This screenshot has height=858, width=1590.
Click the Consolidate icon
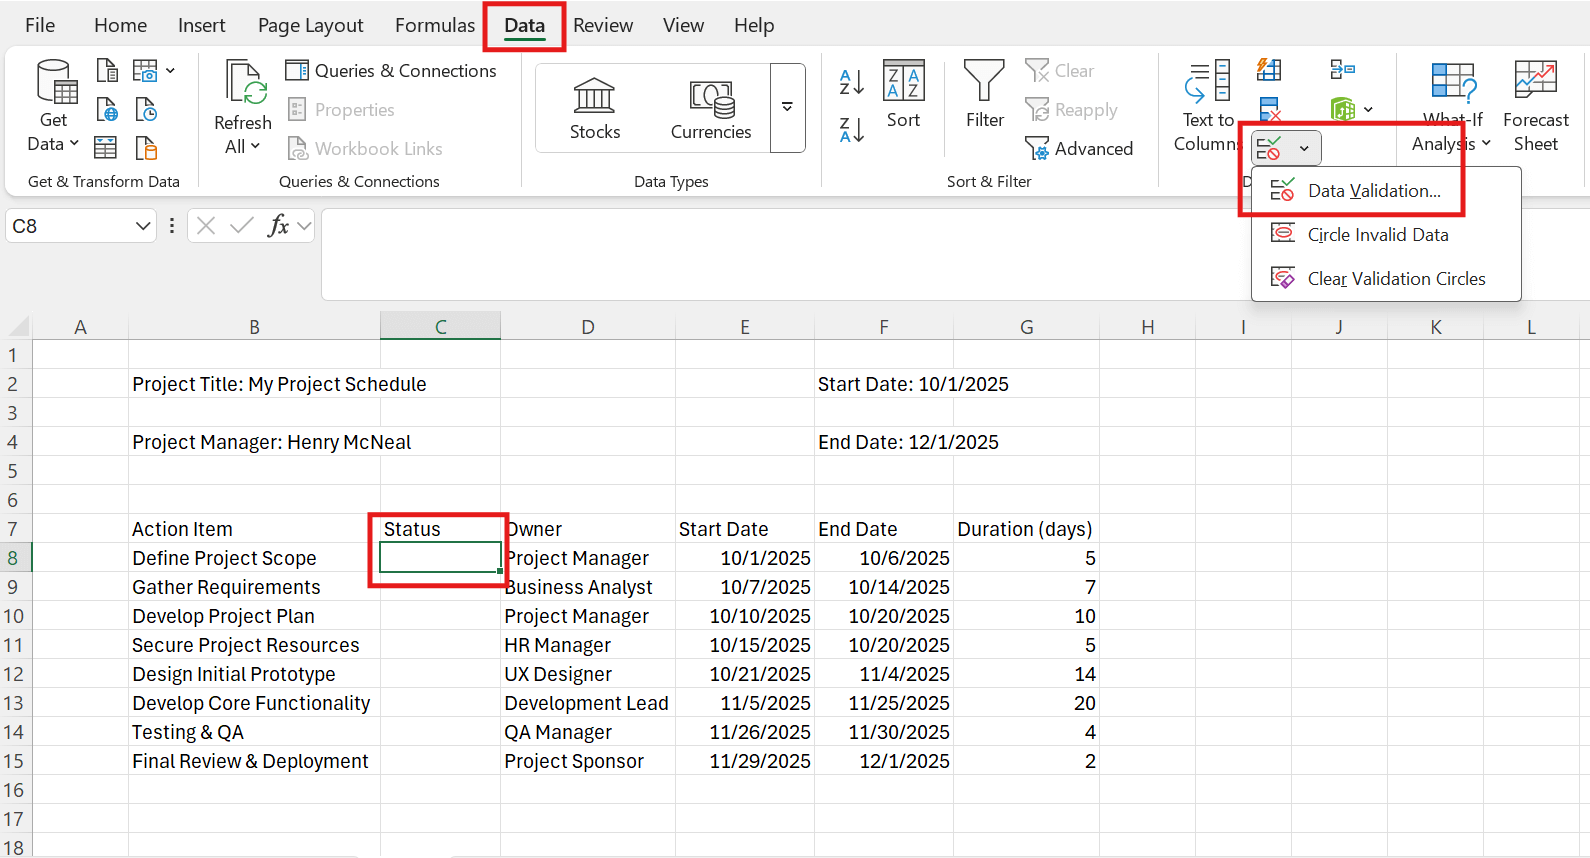click(x=1342, y=70)
